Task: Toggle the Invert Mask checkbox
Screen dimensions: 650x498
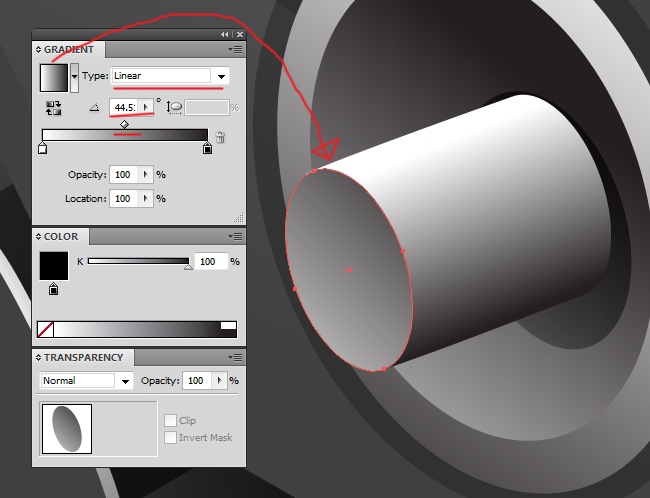Action: click(170, 437)
